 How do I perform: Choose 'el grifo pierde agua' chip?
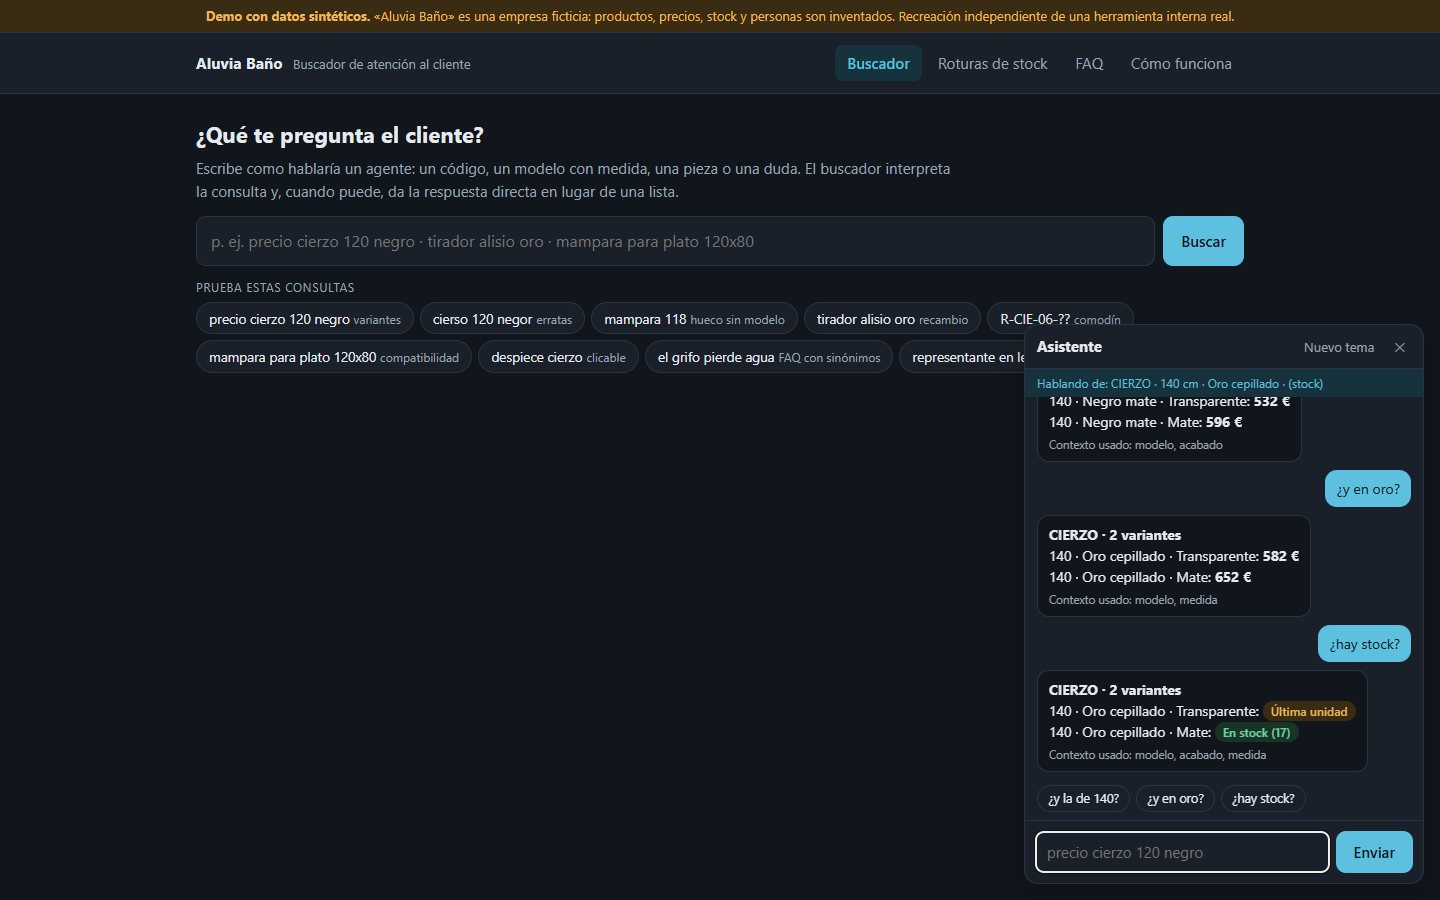tap(769, 357)
